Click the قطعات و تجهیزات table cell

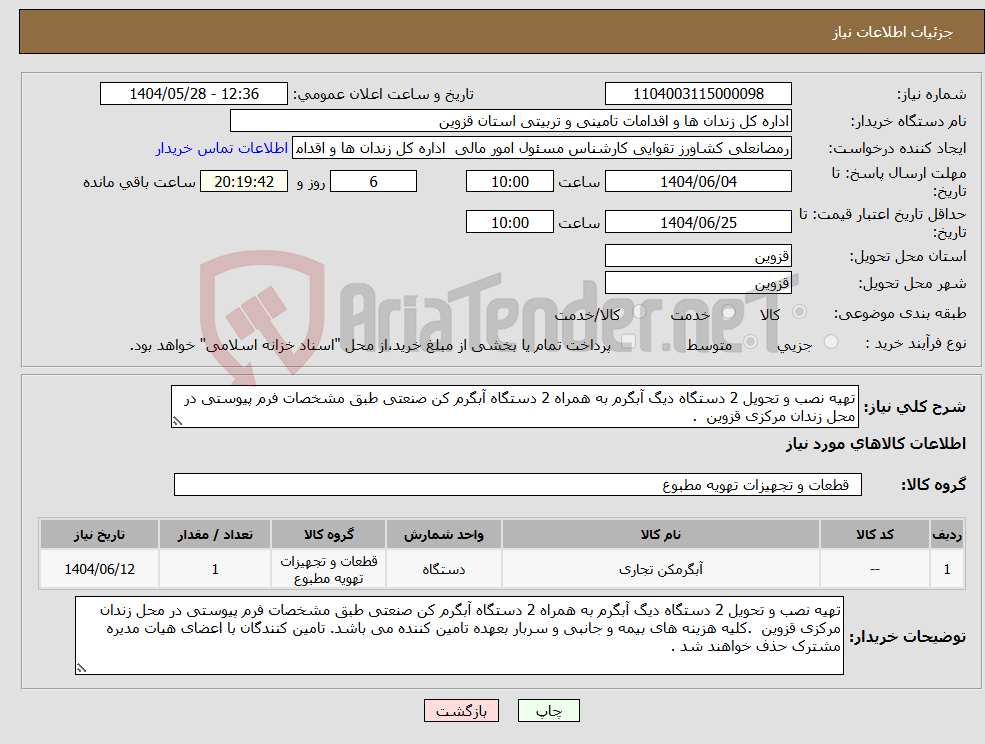click(329, 569)
